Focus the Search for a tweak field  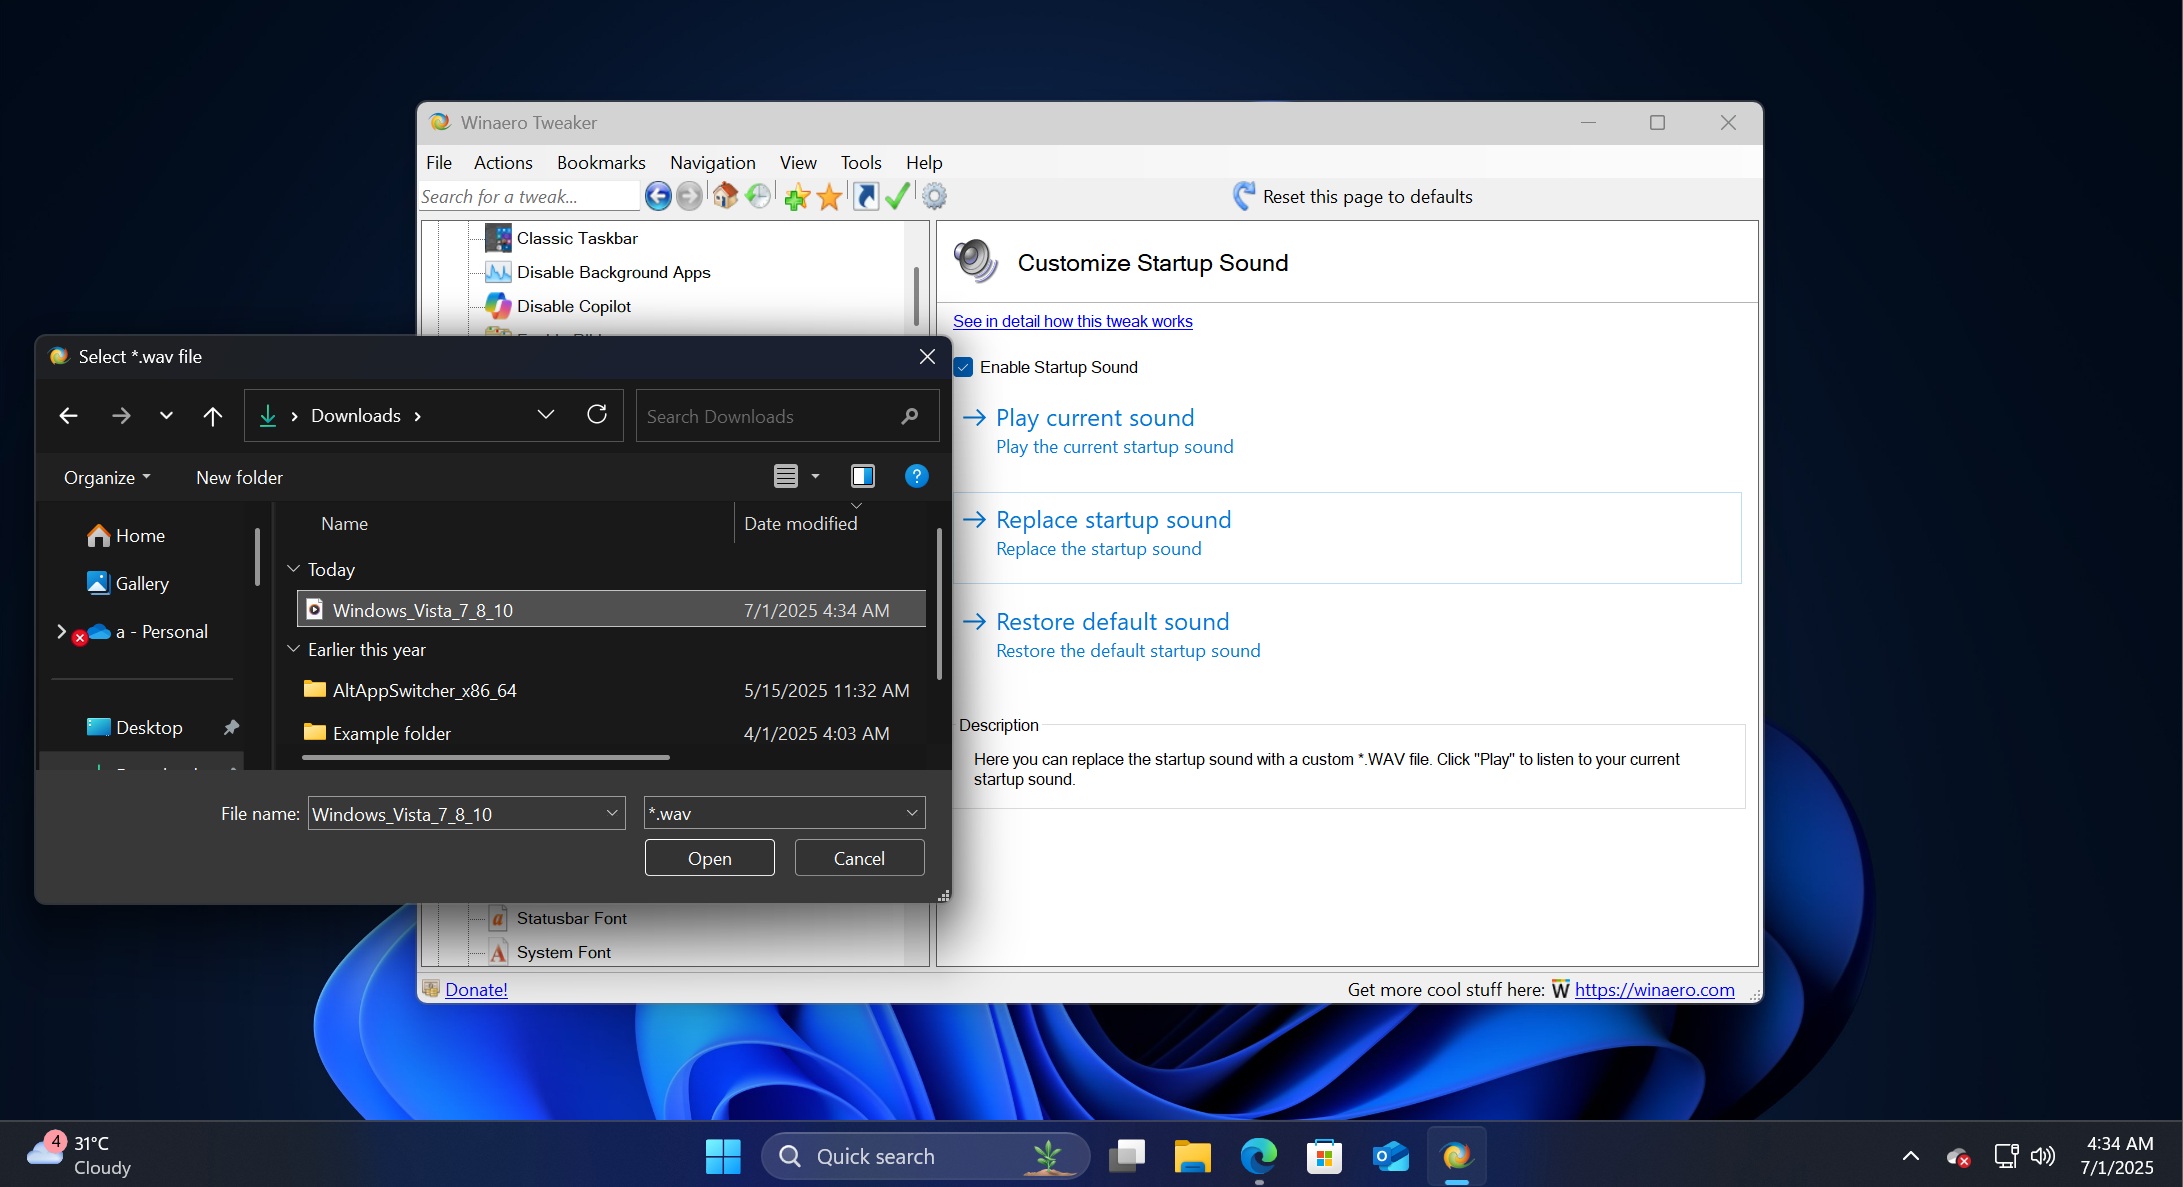pyautogui.click(x=529, y=196)
